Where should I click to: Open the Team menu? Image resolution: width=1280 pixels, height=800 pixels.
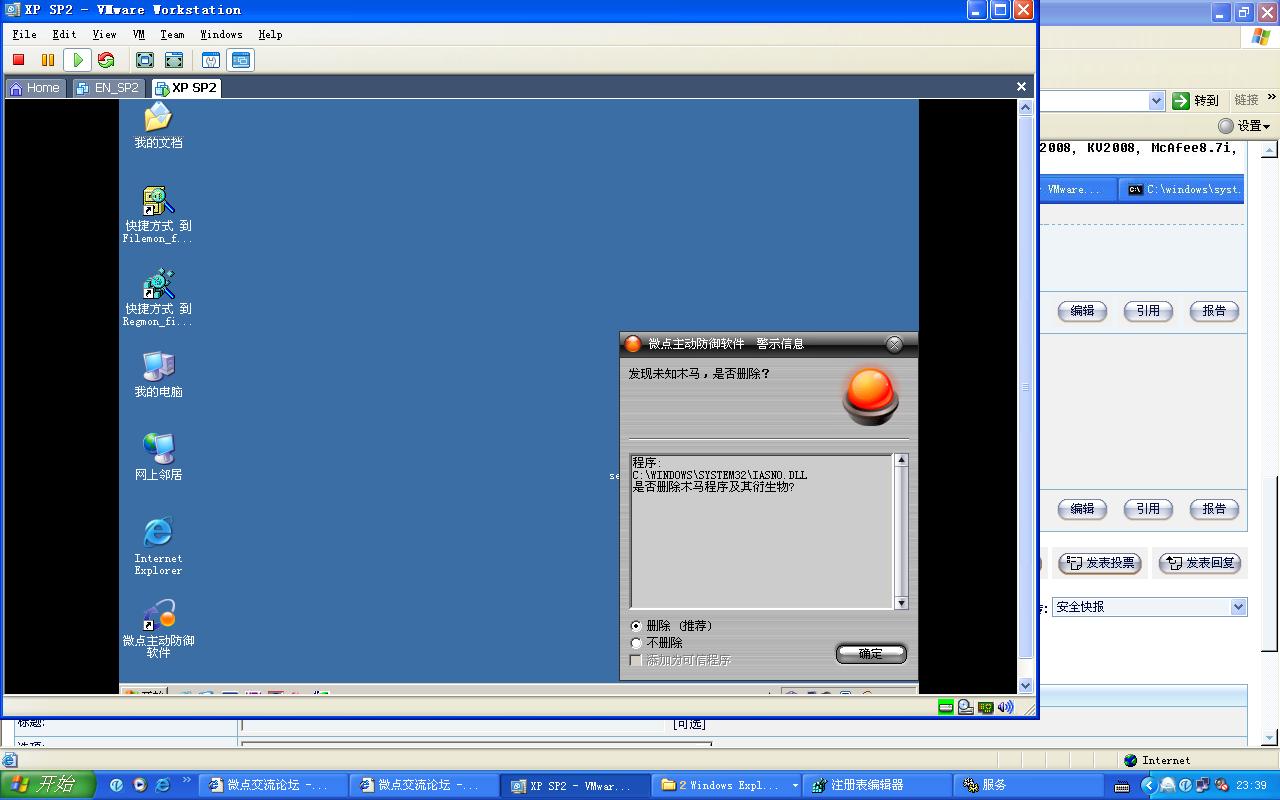tap(172, 34)
